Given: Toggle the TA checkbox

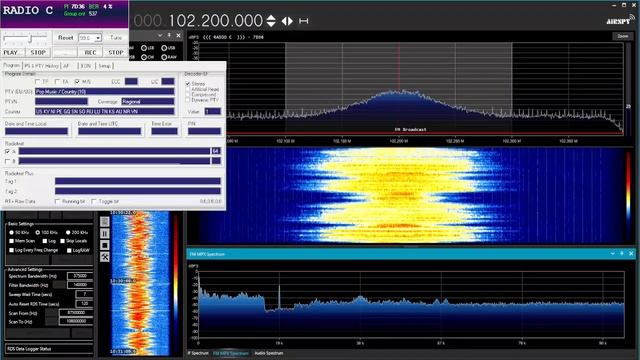Looking at the screenshot, I should click(58, 82).
